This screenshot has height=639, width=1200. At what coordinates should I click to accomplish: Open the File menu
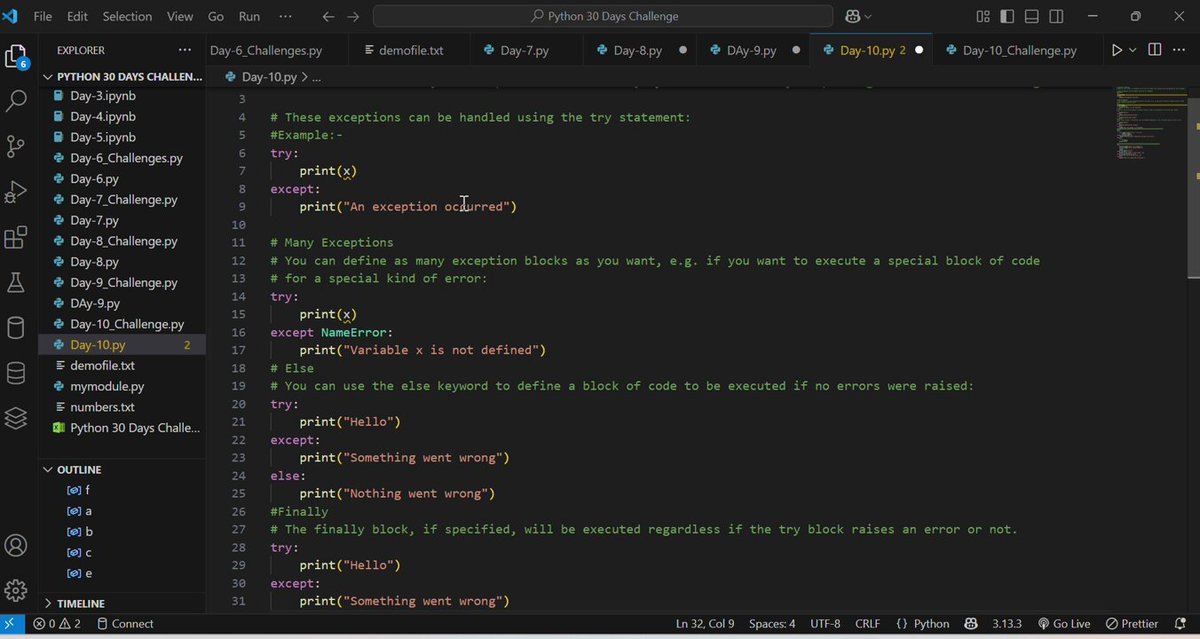43,17
